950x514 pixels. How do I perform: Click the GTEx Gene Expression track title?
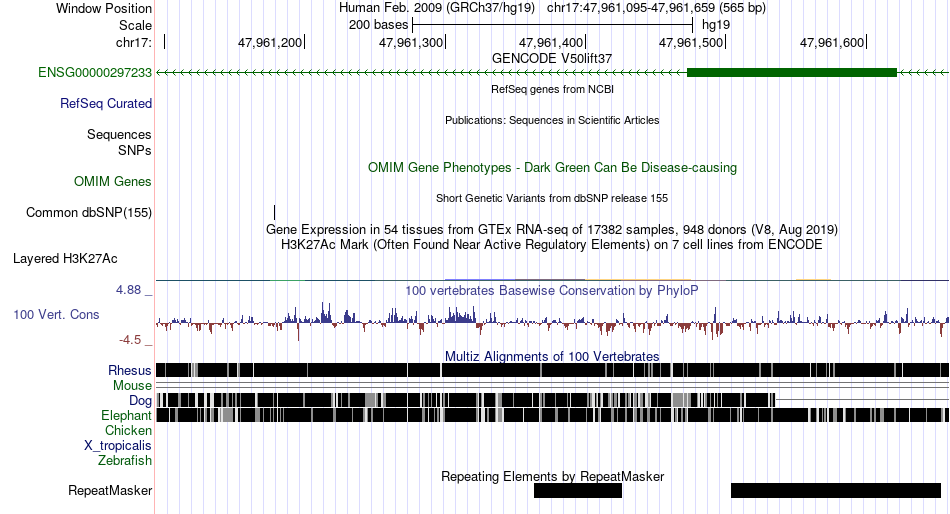[552, 230]
